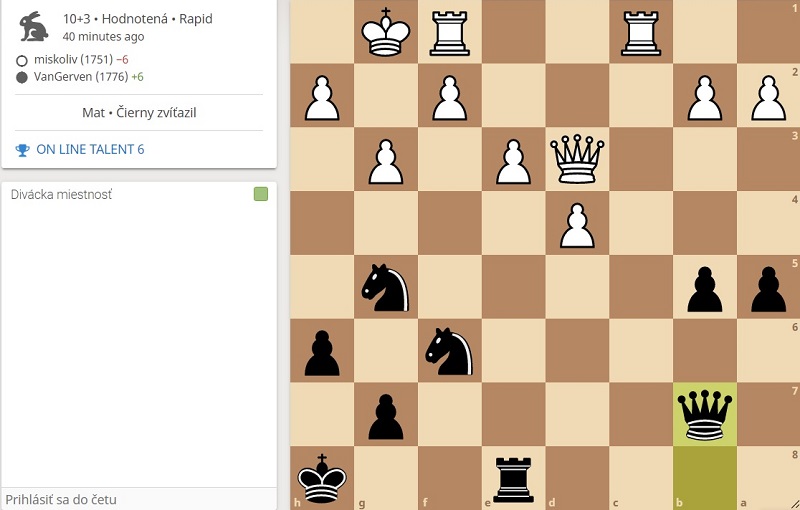Select the black king on h8
800x510 pixels.
pos(322,478)
